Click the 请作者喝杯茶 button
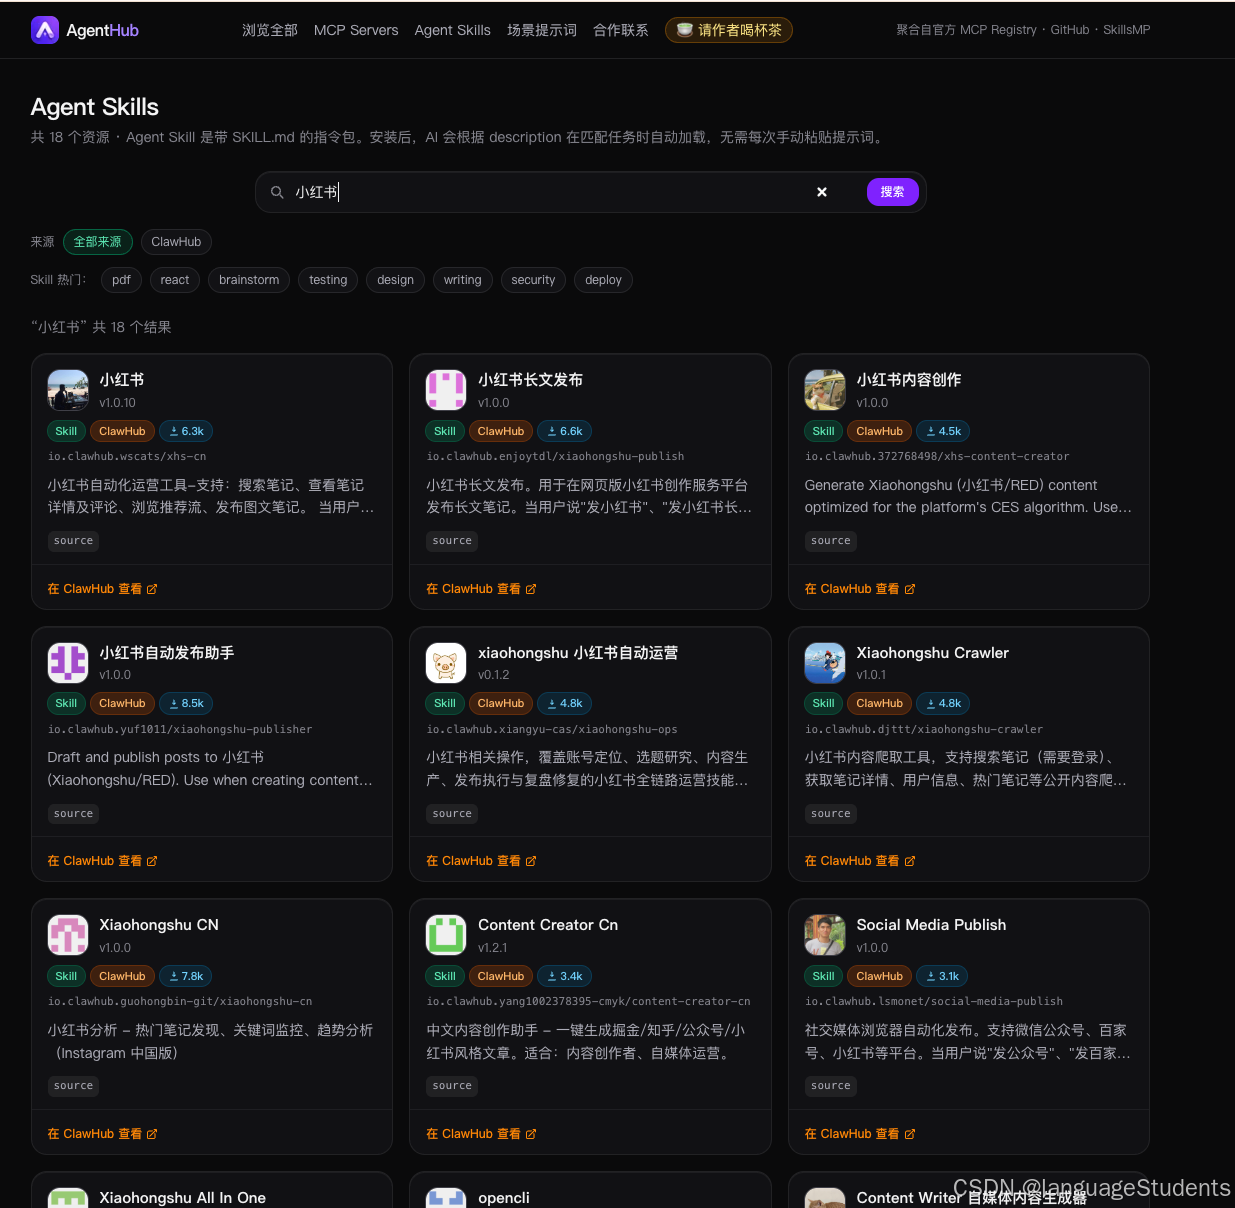Screen dimensions: 1235x1208 (x=729, y=30)
